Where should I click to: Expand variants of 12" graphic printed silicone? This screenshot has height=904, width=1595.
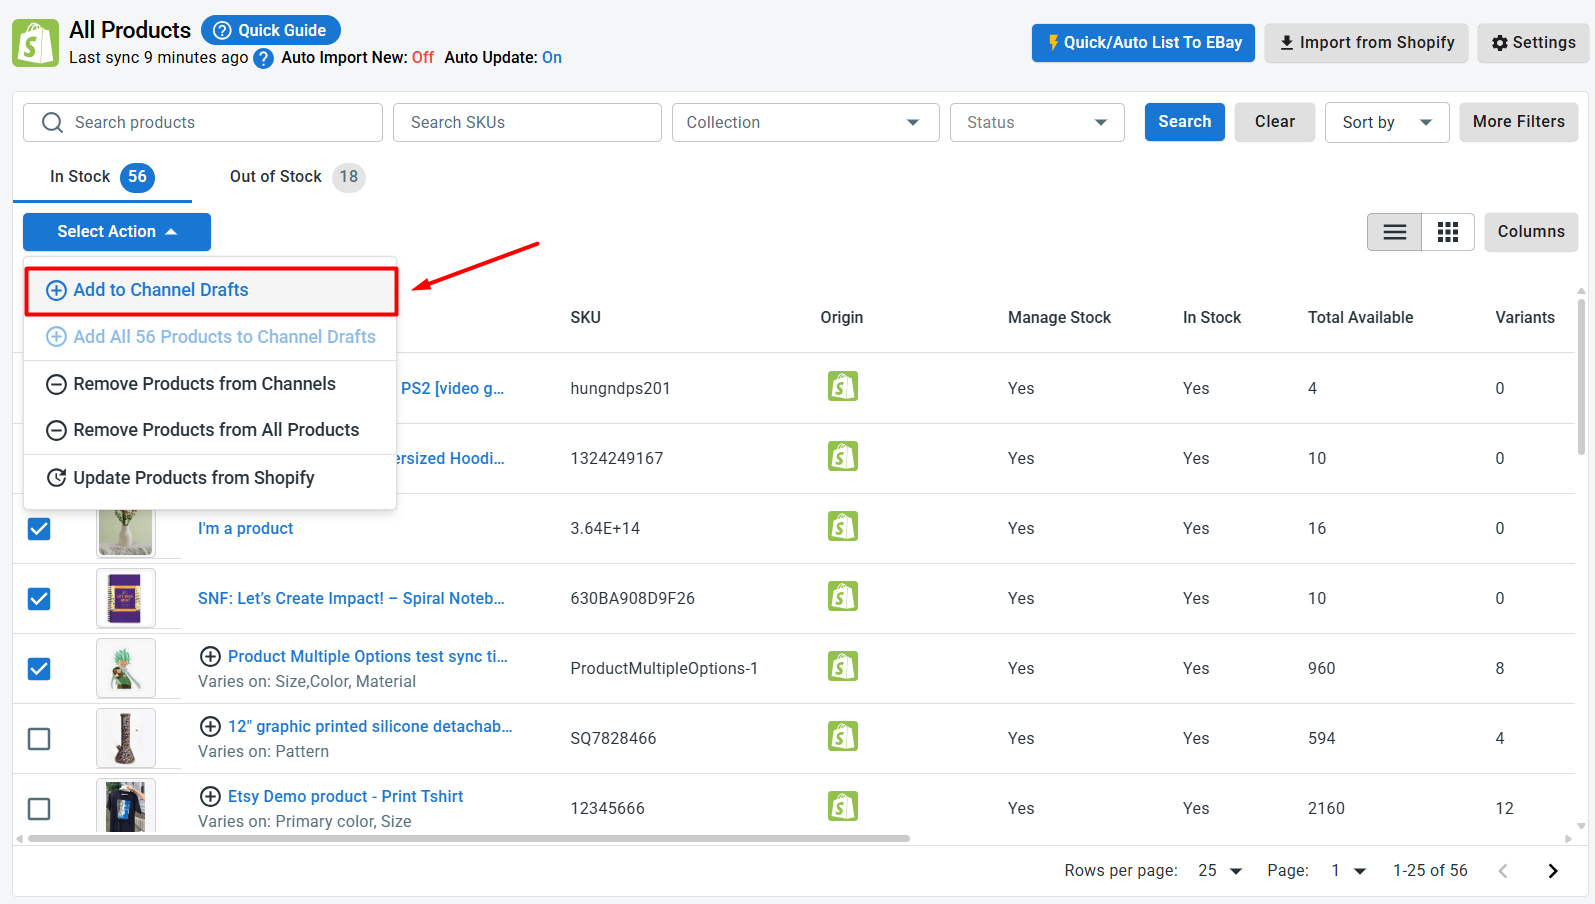[x=210, y=727]
